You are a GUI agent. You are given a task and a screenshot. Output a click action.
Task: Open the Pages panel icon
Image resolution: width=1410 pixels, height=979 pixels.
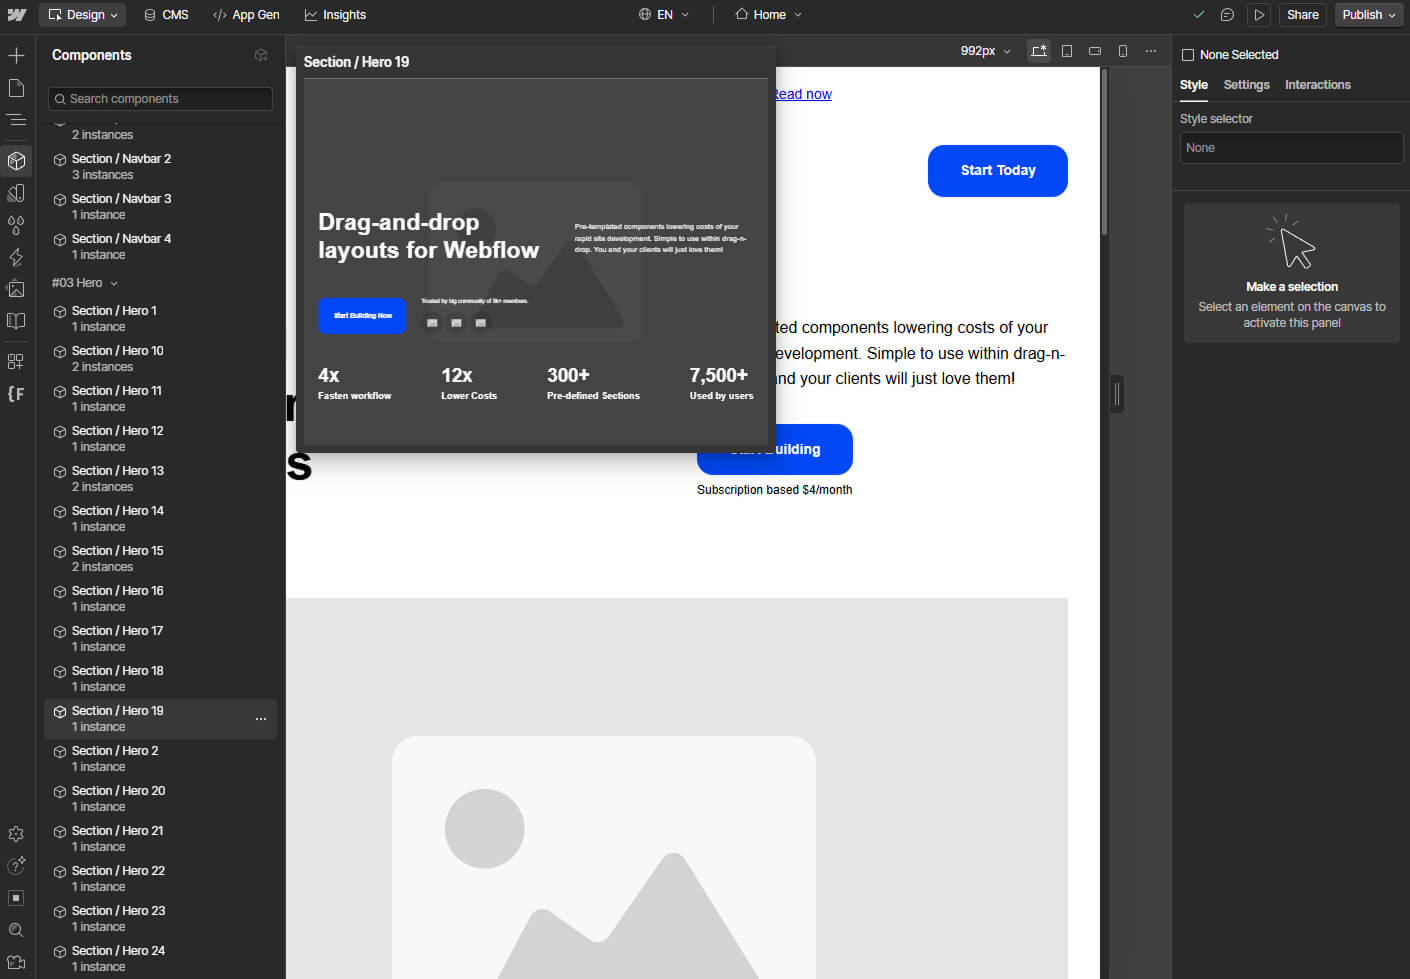click(16, 88)
